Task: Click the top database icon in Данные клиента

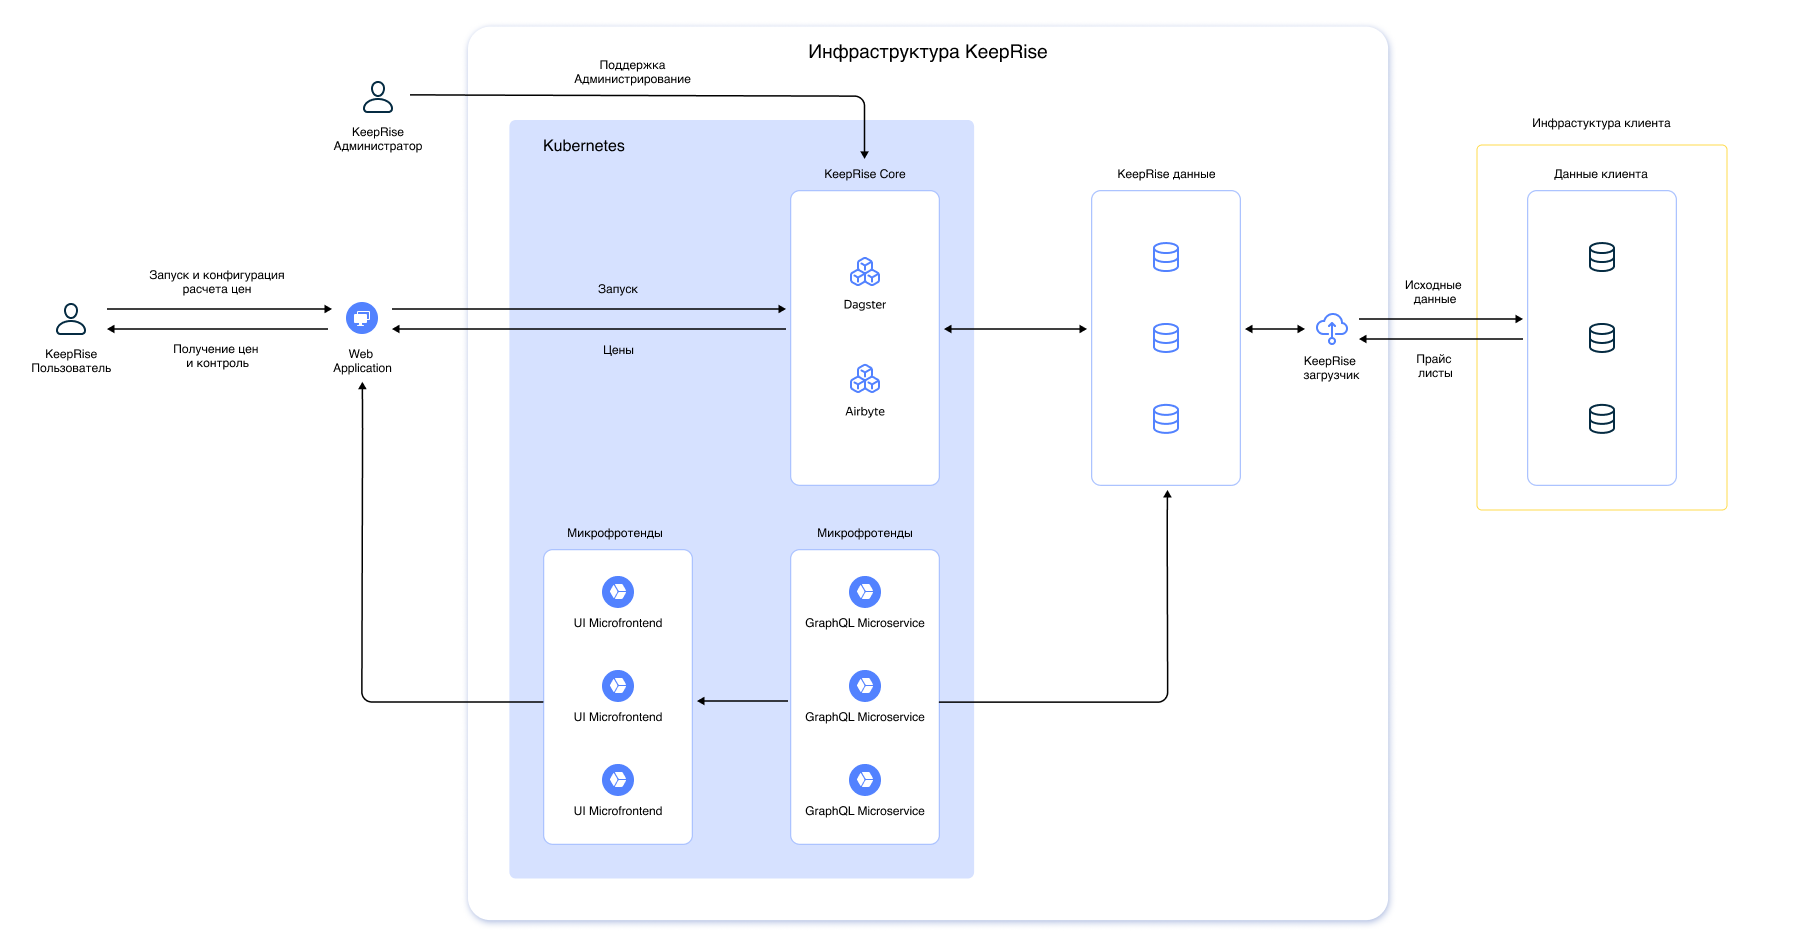Action: 1602,257
